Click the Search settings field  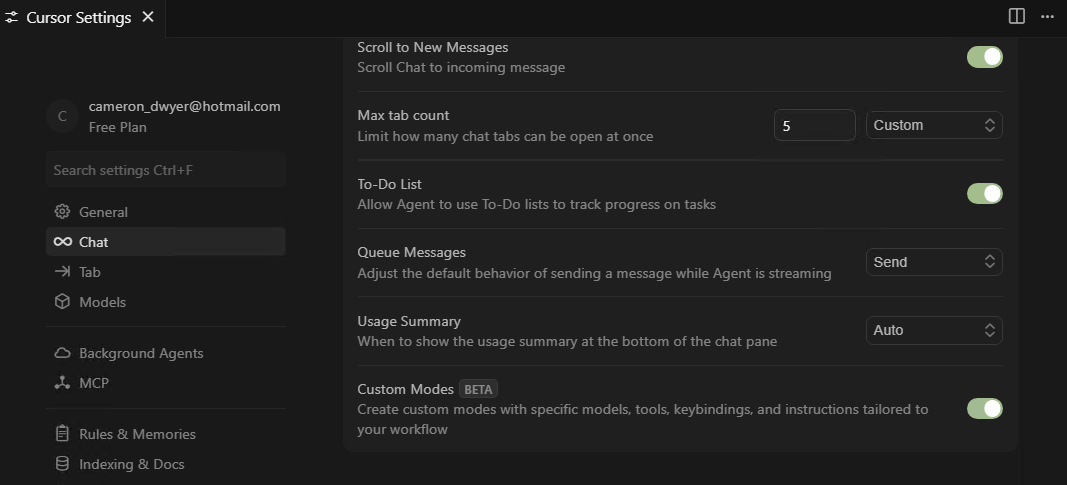[x=165, y=170]
